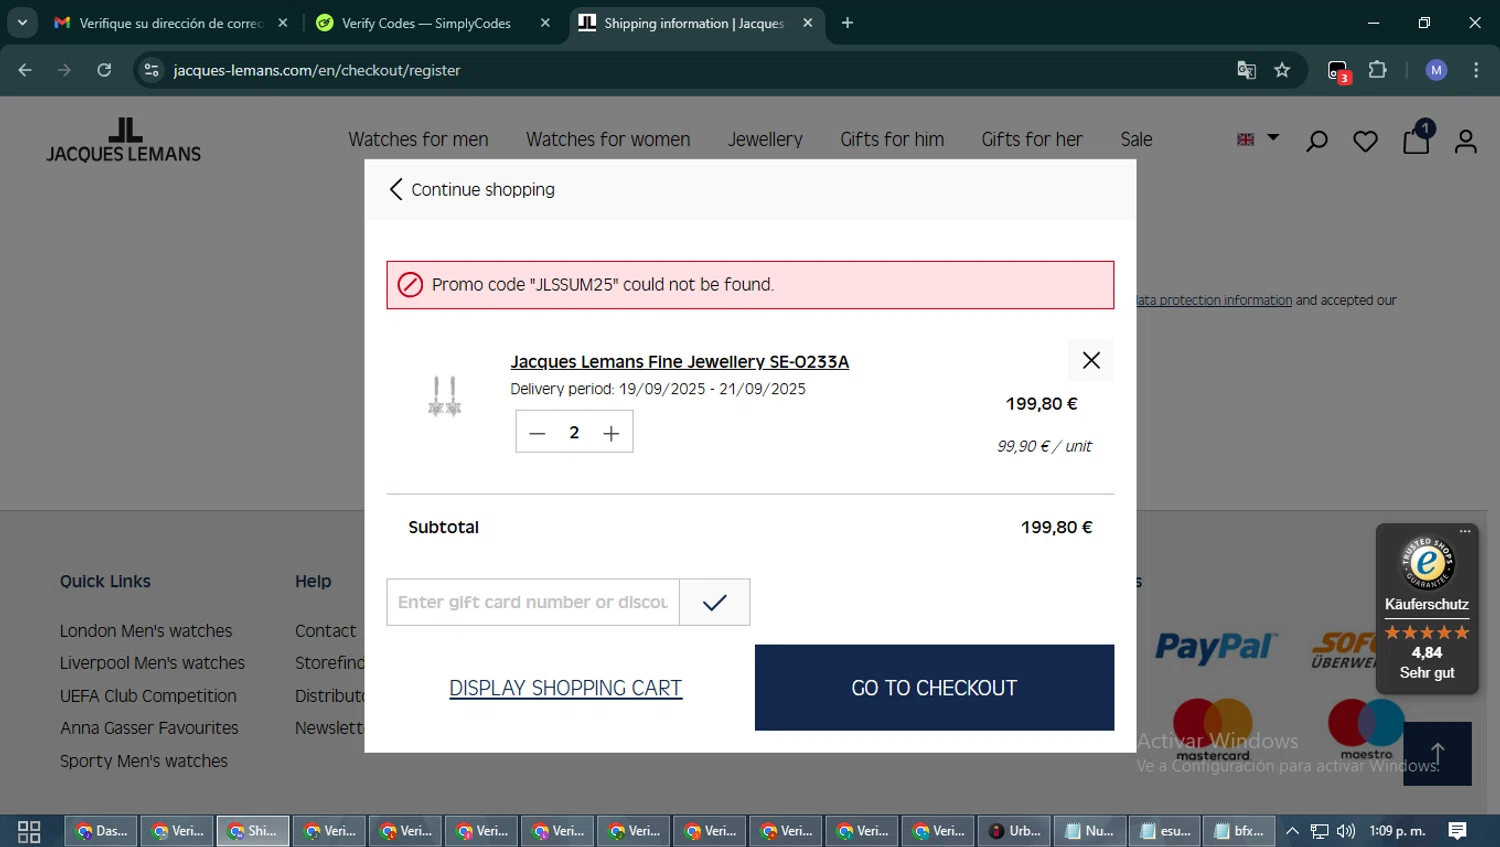Open a new browser tab

[x=847, y=23]
